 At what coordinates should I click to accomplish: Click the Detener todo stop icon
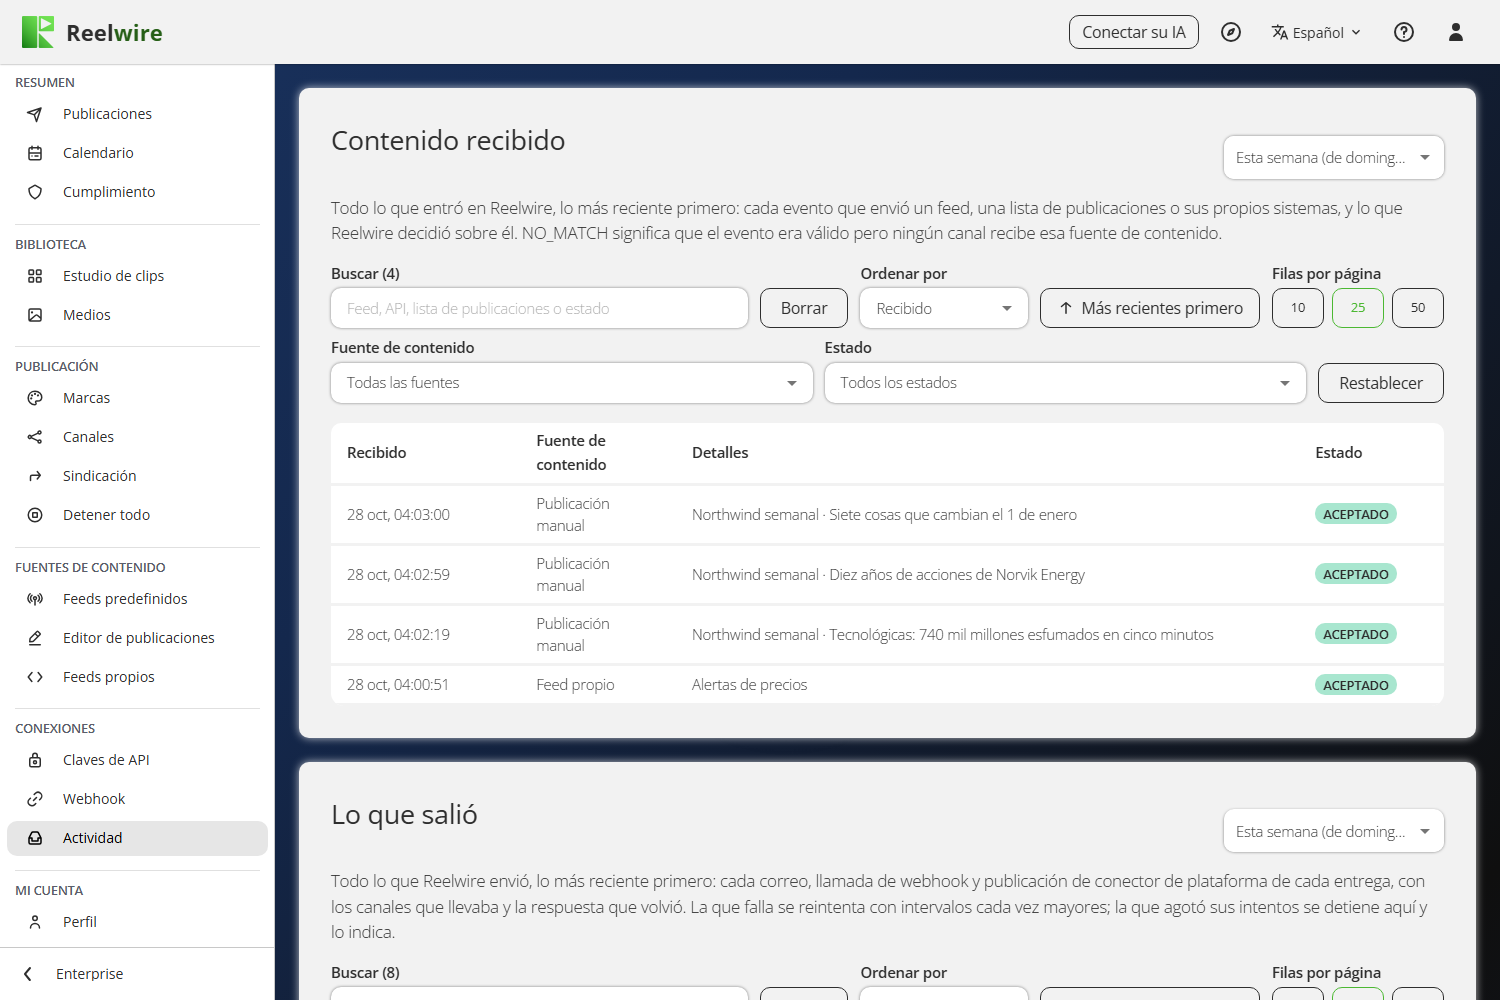(35, 515)
